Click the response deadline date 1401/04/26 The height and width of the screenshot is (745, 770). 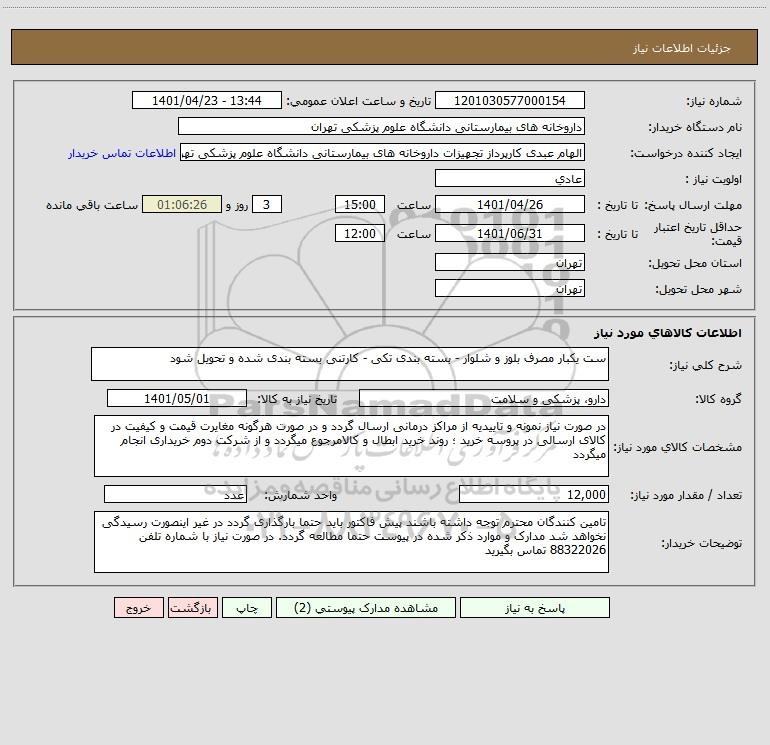pyautogui.click(x=510, y=204)
